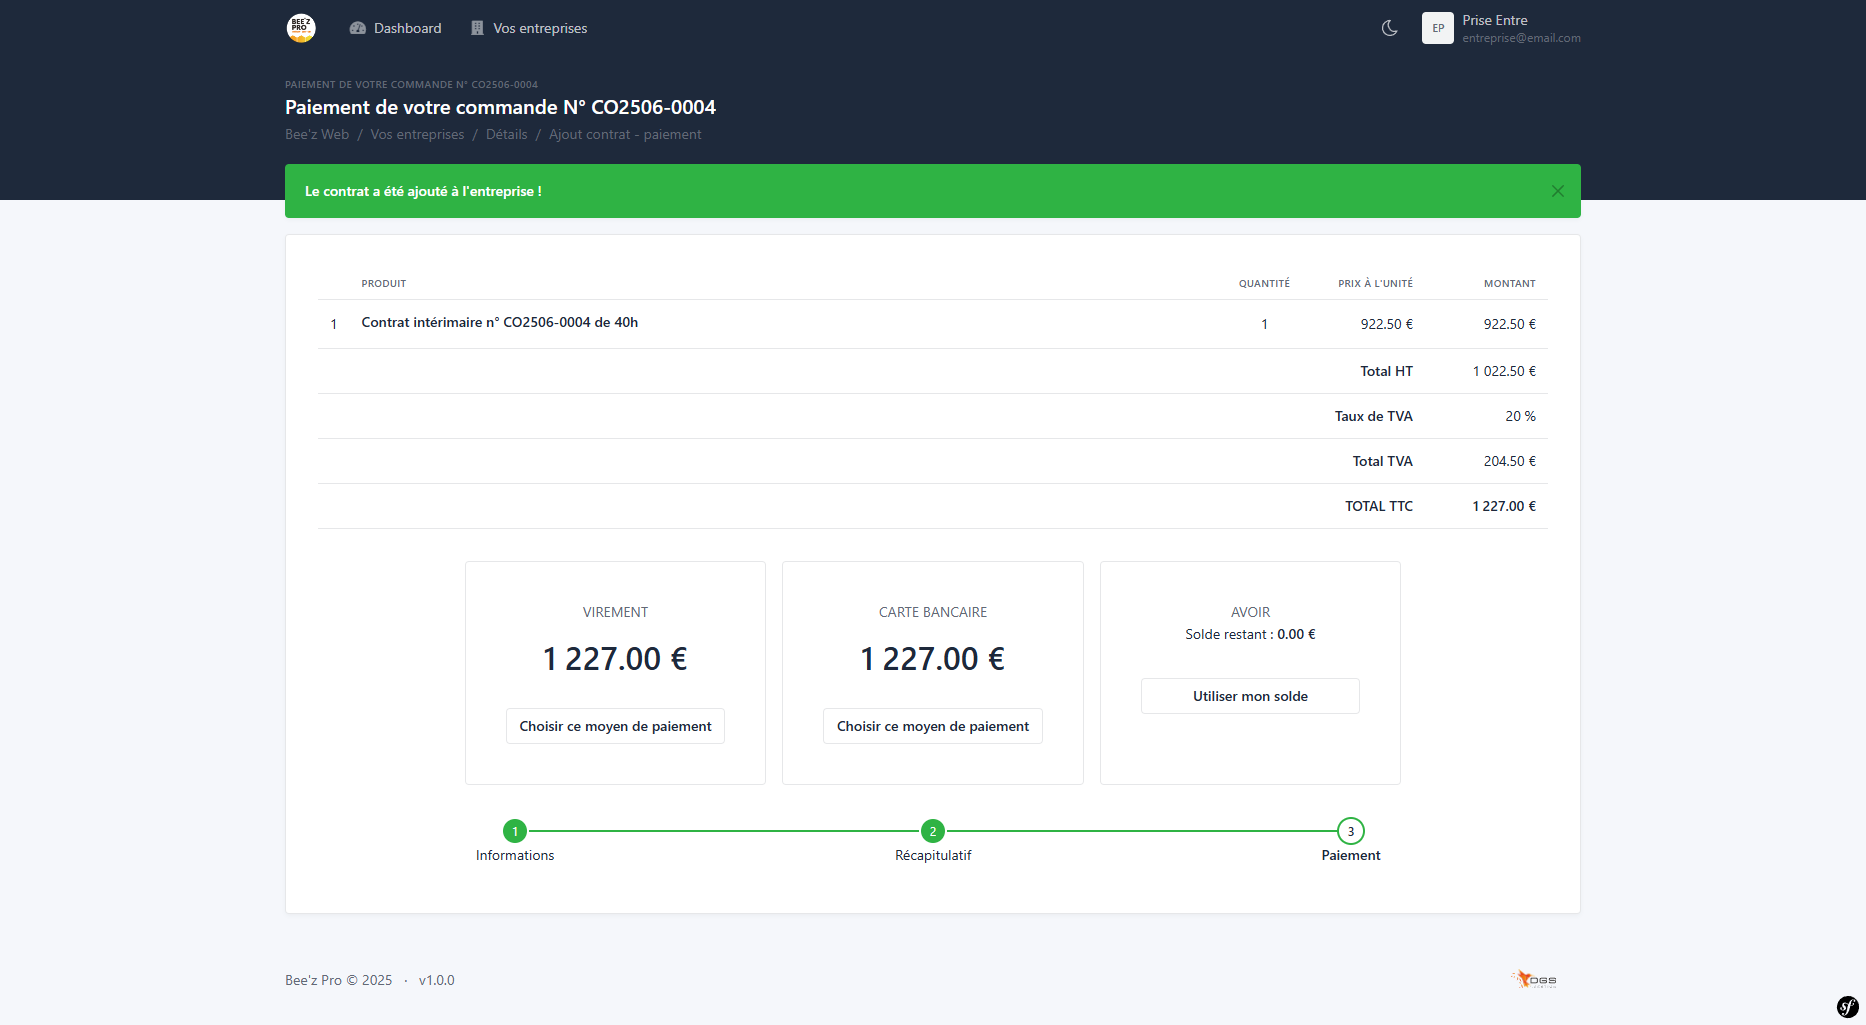Switch to the Vos entreprises section

pyautogui.click(x=539, y=28)
